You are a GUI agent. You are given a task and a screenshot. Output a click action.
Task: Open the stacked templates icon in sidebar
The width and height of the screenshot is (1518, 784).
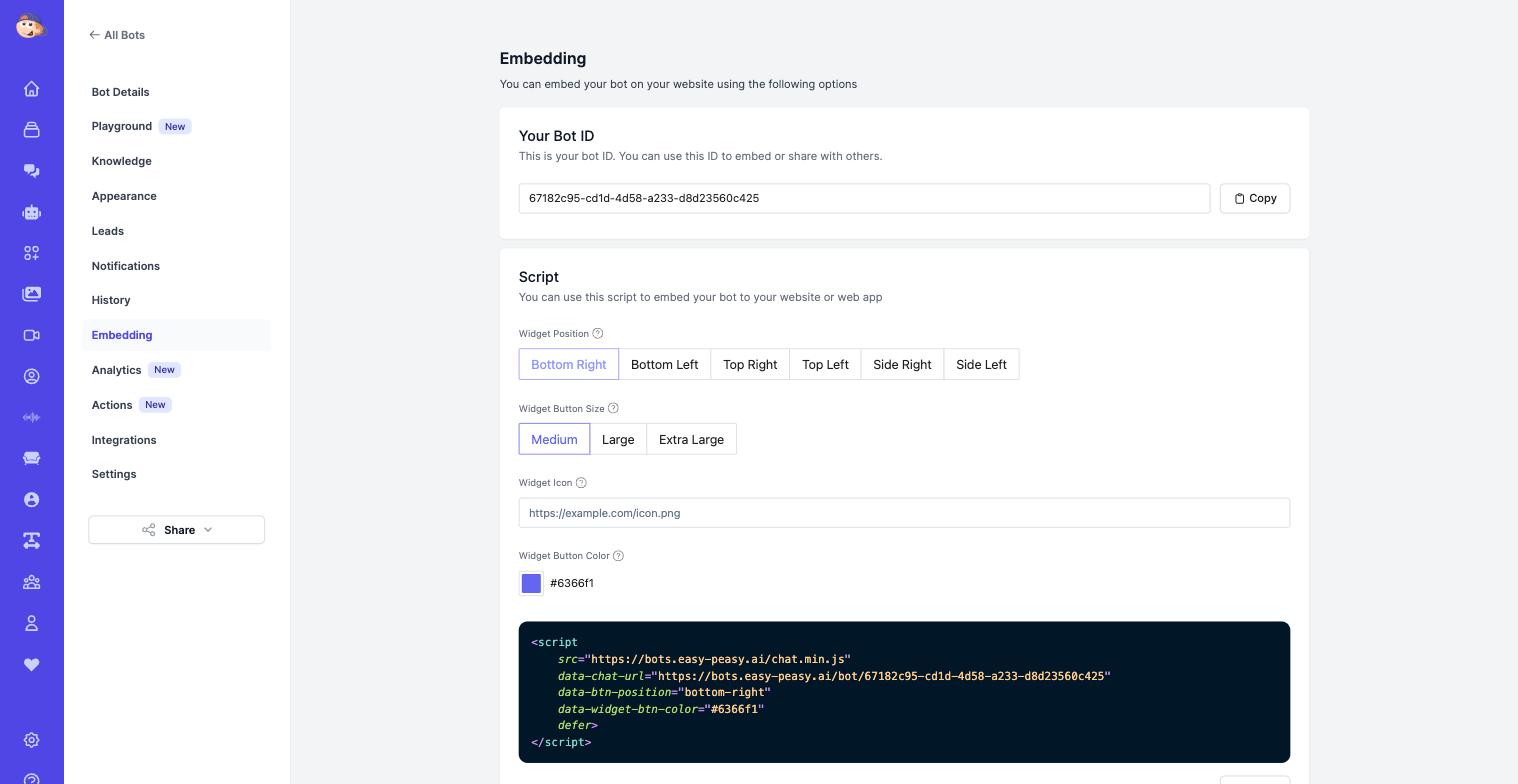[x=31, y=130]
